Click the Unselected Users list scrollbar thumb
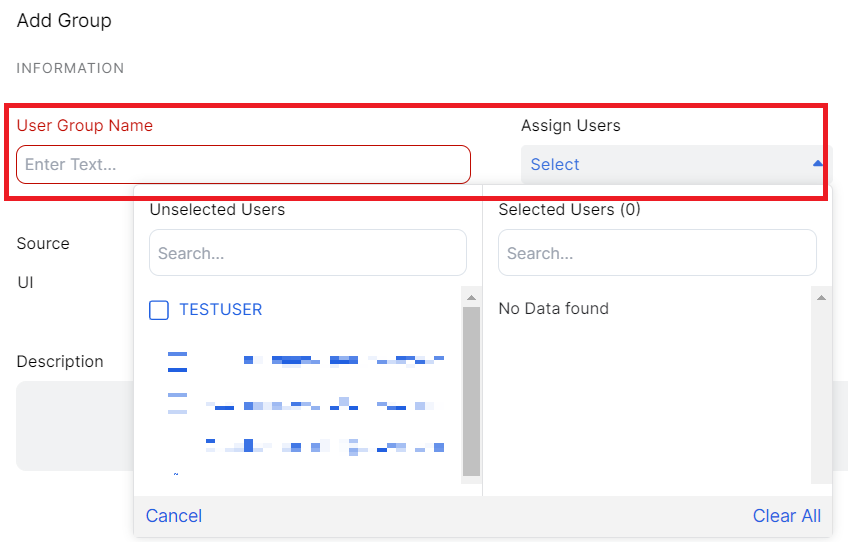Image resolution: width=848 pixels, height=542 pixels. (471, 390)
